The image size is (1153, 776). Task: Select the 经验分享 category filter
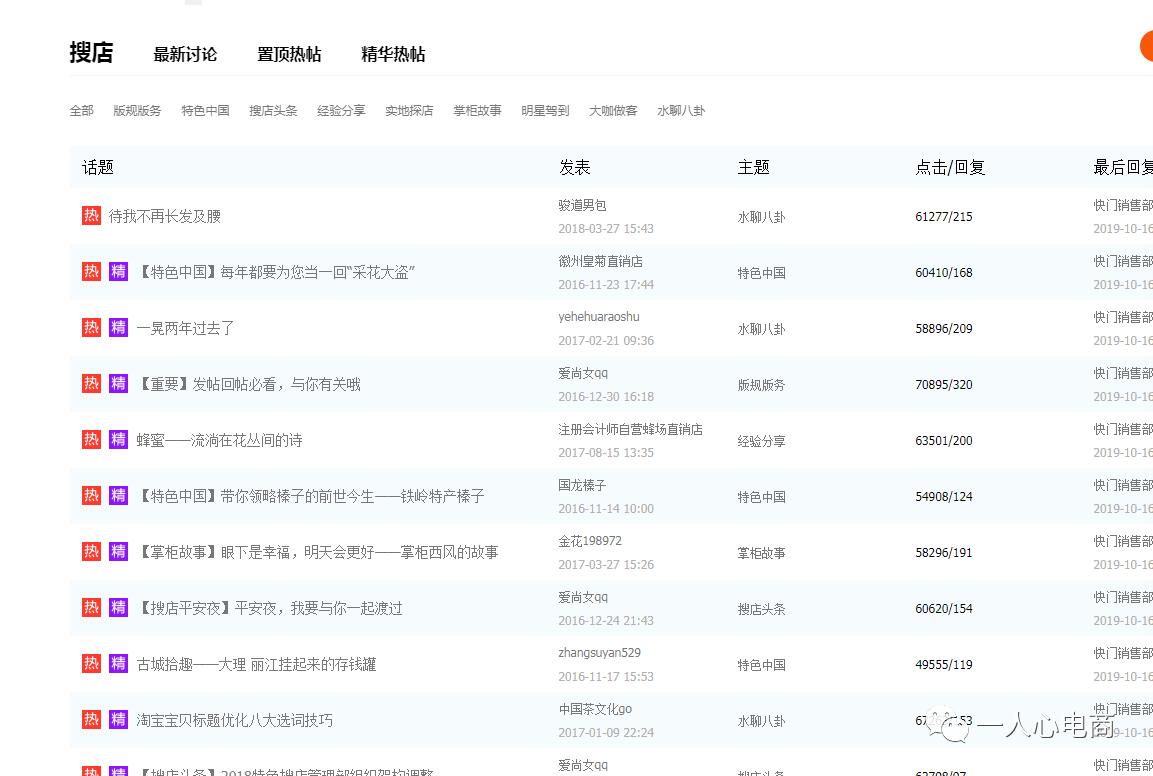point(341,111)
